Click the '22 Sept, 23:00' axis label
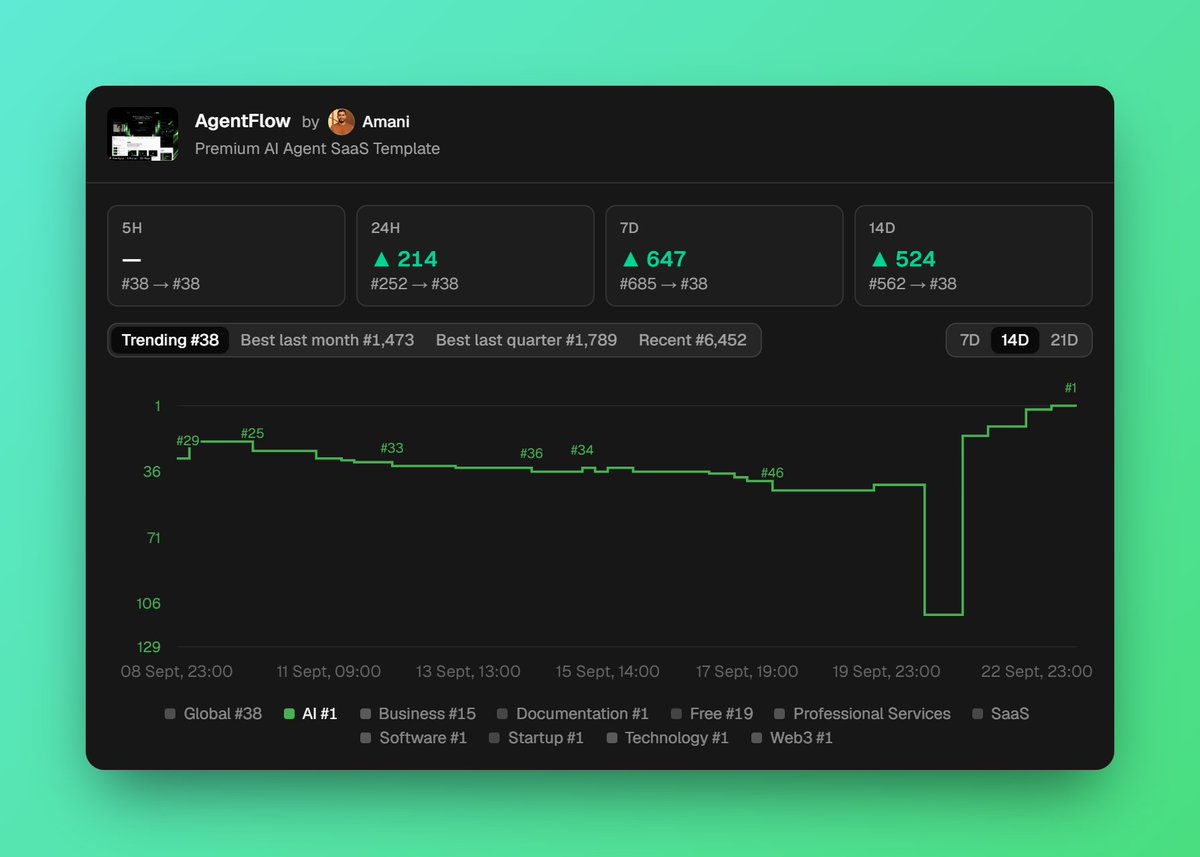The image size is (1200, 857). click(x=1036, y=671)
